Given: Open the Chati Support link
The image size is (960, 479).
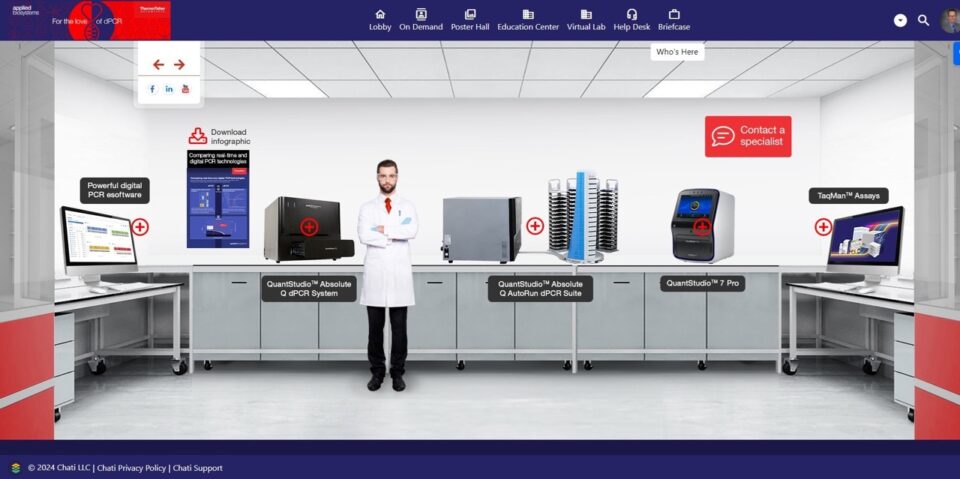Looking at the screenshot, I should coord(198,468).
